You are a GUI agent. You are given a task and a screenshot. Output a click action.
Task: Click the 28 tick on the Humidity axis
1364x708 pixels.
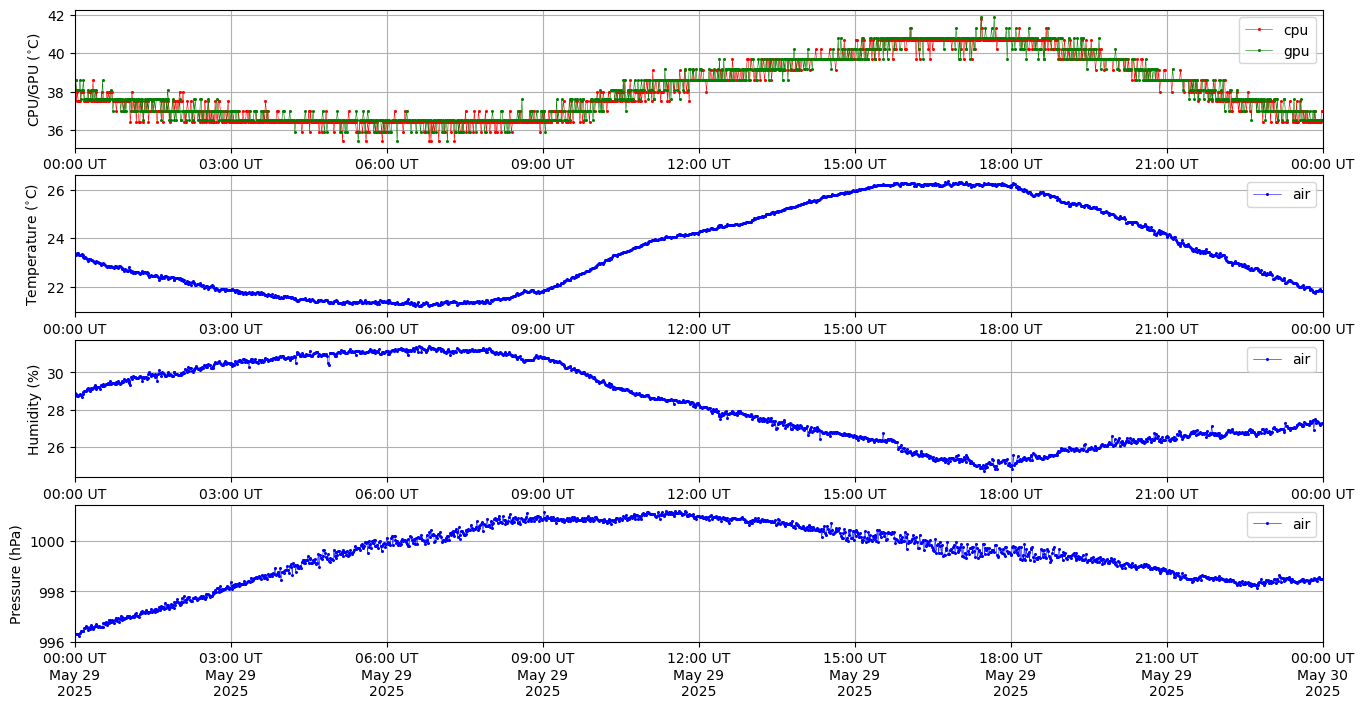[56, 410]
